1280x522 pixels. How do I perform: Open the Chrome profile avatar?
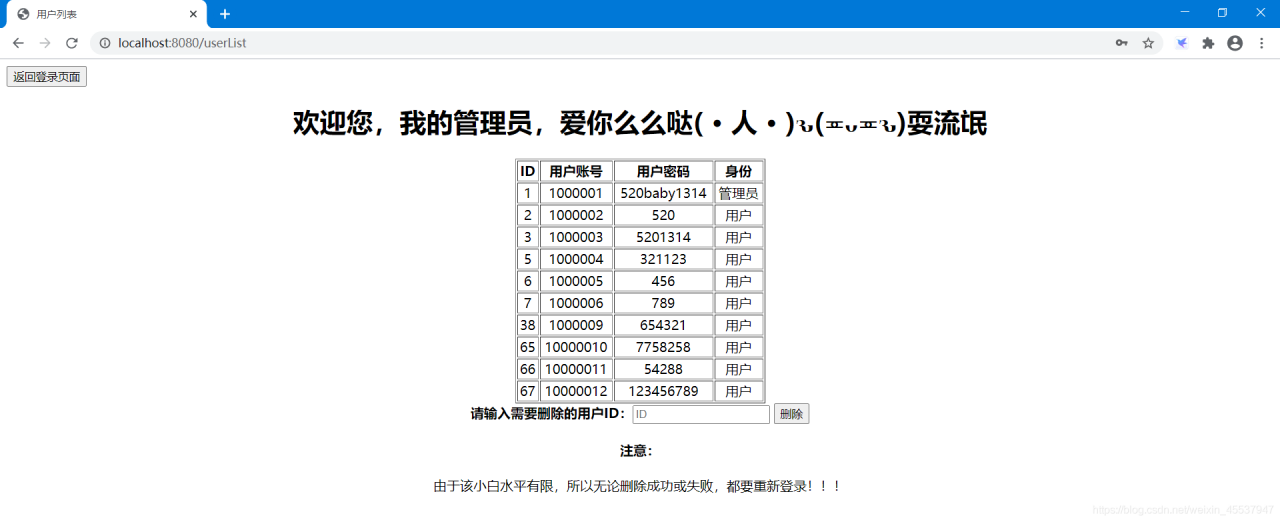(x=1235, y=43)
